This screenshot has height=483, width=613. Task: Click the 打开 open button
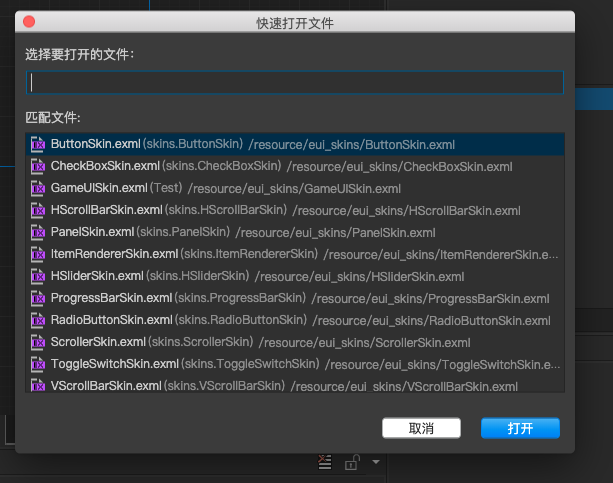pyautogui.click(x=520, y=428)
